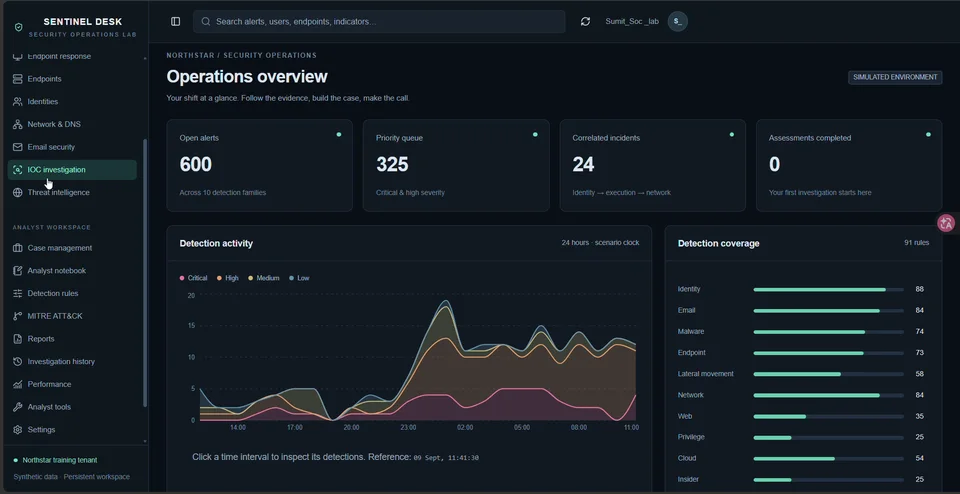Open Settings from the sidebar
The height and width of the screenshot is (494, 960).
click(72, 429)
